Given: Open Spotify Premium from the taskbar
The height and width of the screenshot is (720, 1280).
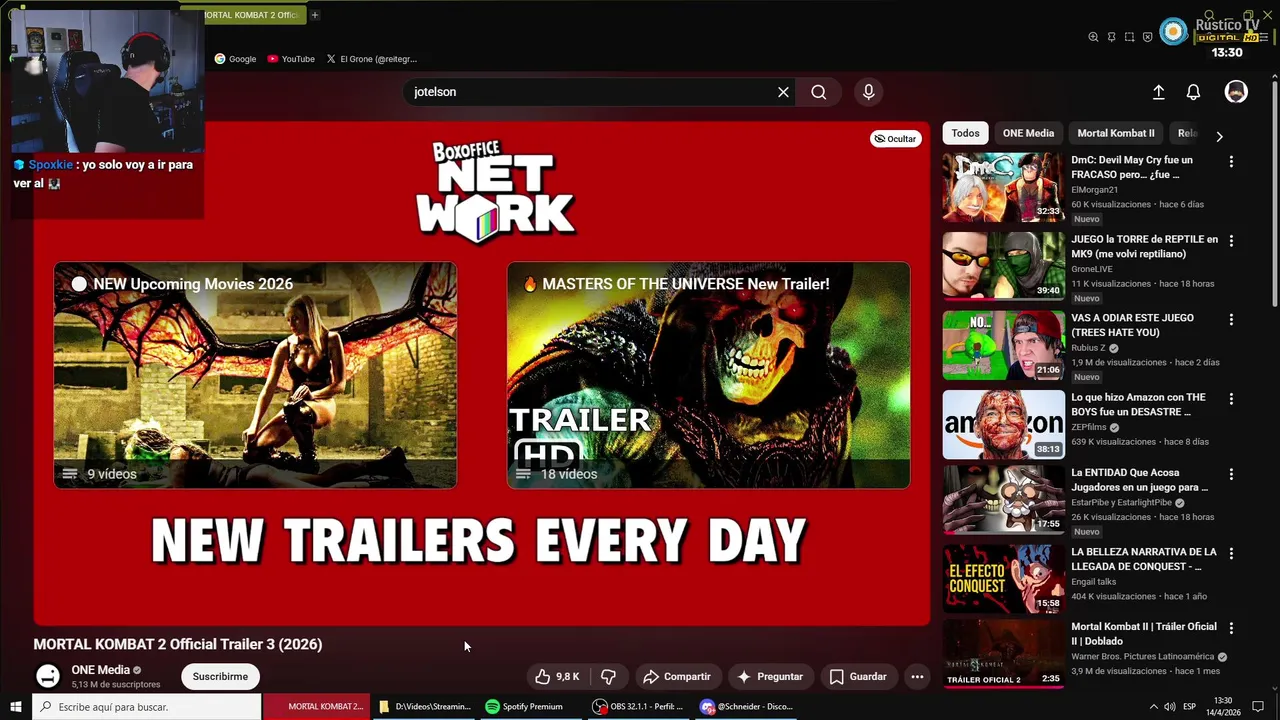Looking at the screenshot, I should [x=524, y=707].
